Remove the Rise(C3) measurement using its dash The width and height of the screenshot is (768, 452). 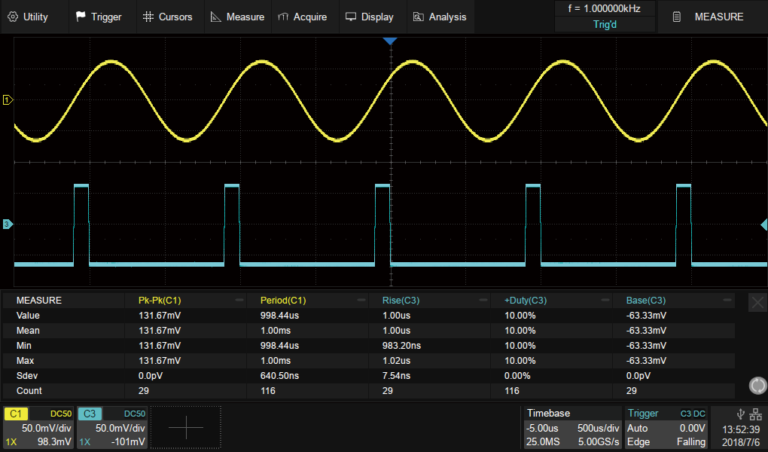tap(483, 300)
